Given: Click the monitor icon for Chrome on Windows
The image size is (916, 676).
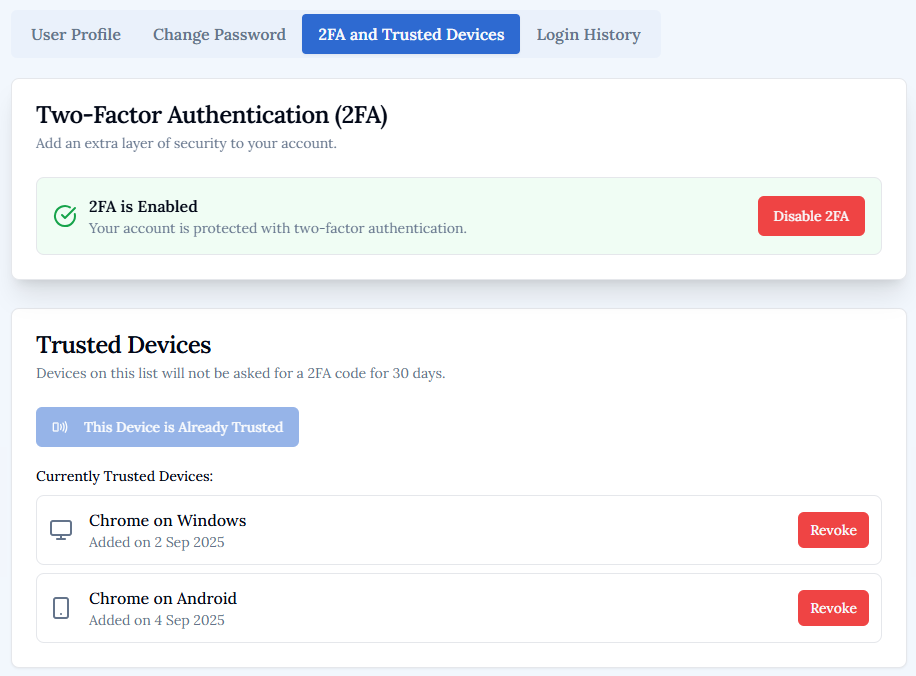Looking at the screenshot, I should pyautogui.click(x=61, y=530).
